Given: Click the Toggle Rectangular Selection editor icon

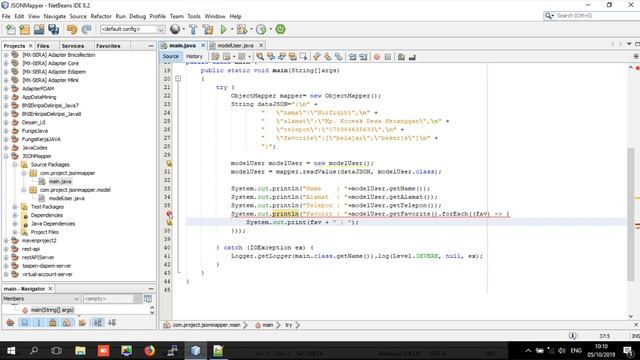Looking at the screenshot, I should (303, 57).
